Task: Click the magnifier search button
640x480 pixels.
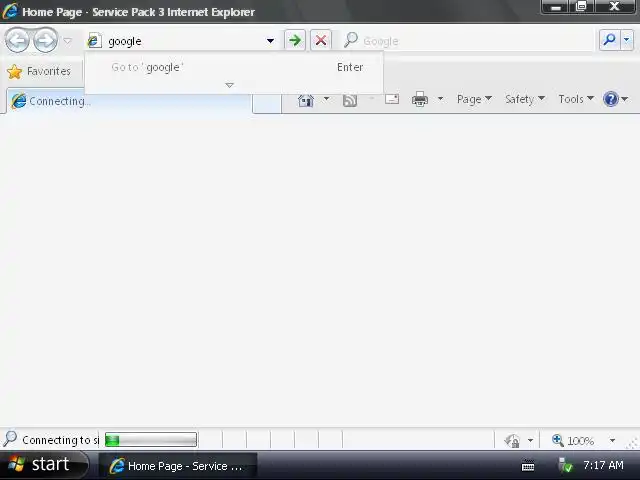Action: pos(610,40)
